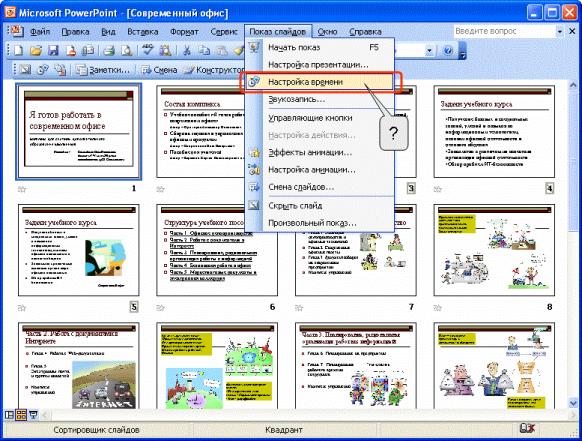Open the zoom combo box dropdown arrow
This screenshot has height=441, width=582.
(x=429, y=50)
